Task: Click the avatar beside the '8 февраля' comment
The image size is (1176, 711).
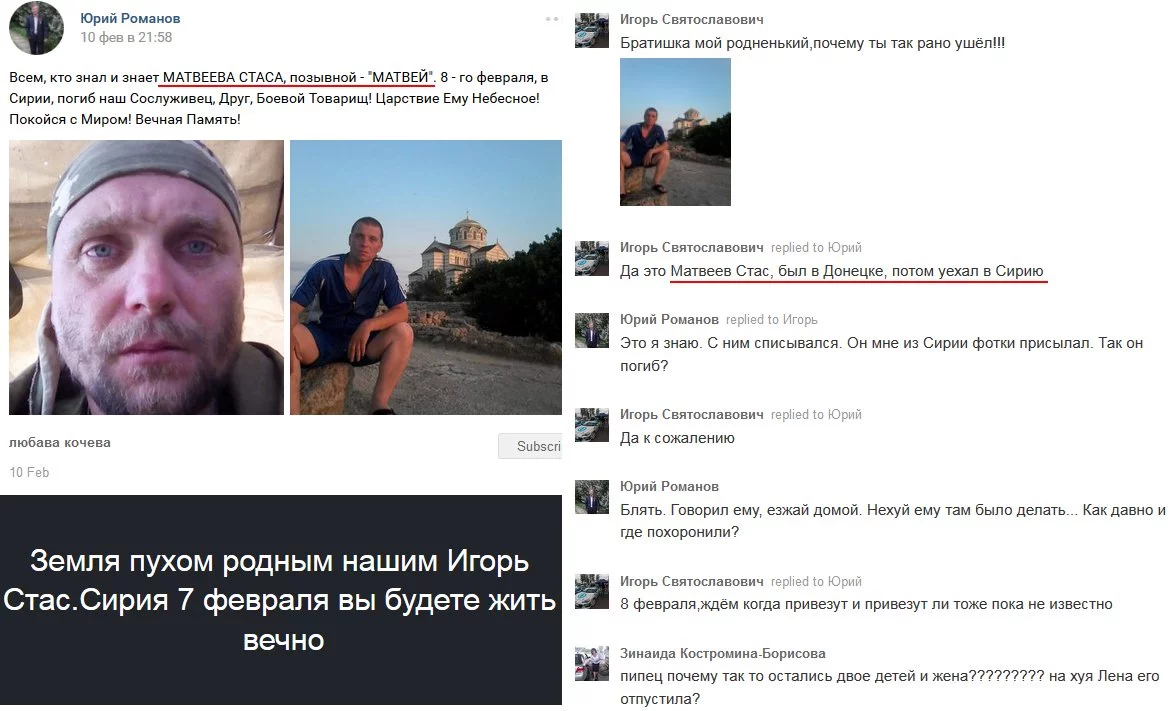Action: tap(592, 592)
